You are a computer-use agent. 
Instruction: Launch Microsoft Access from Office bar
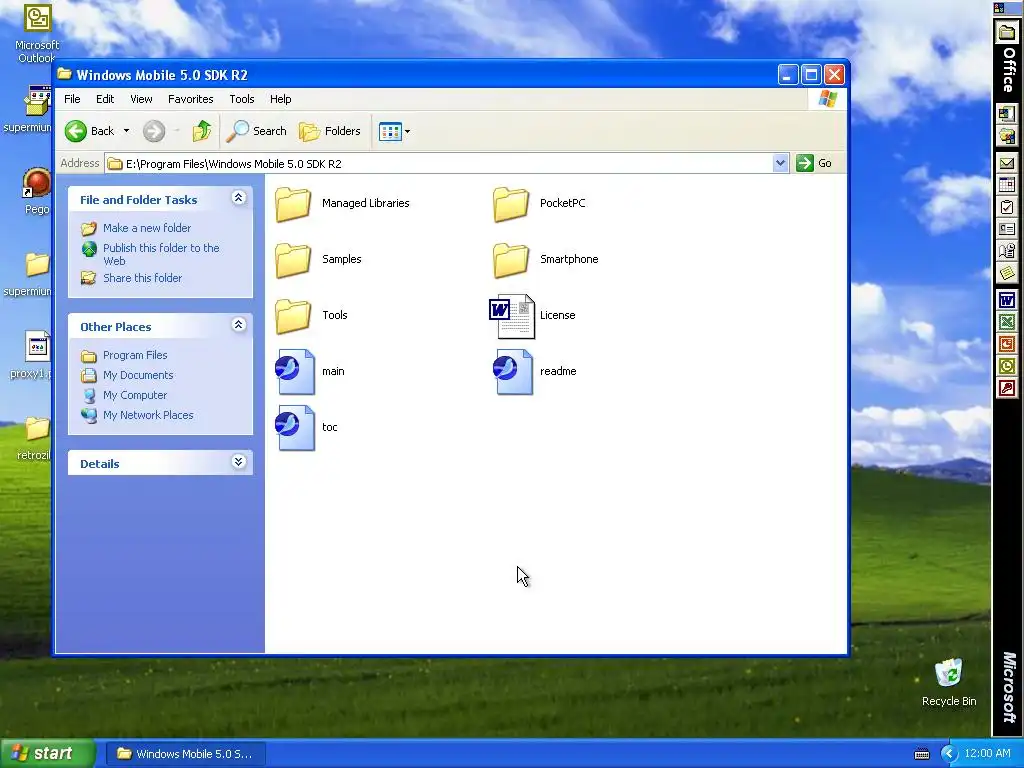point(1007,388)
